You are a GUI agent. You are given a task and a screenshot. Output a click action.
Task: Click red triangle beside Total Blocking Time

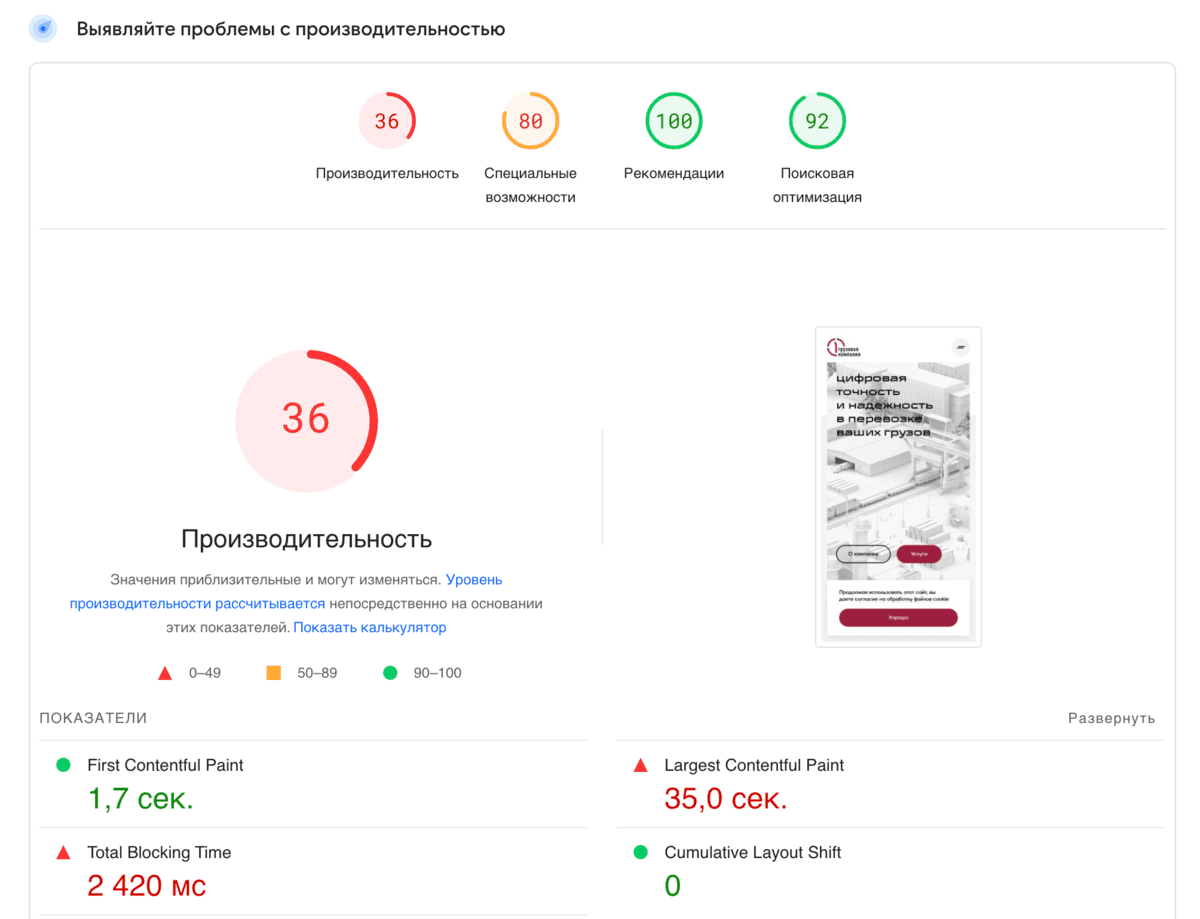63,853
